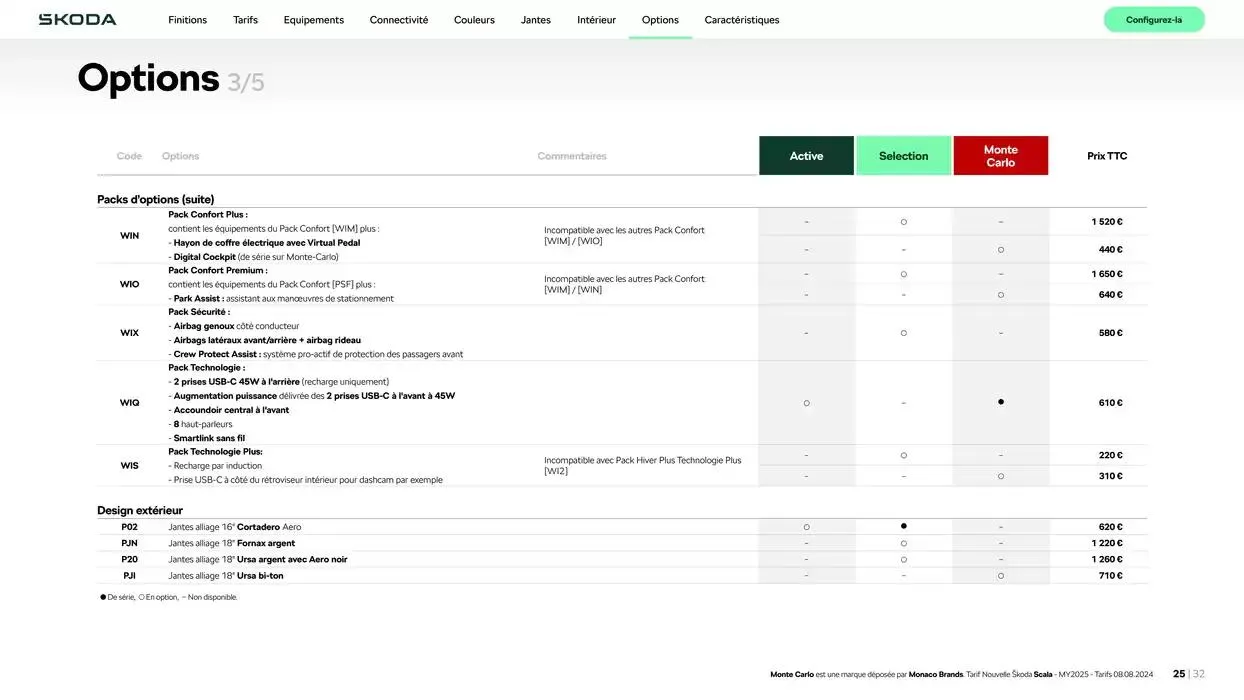
Task: Switch to the Equipements tab
Action: coord(313,20)
